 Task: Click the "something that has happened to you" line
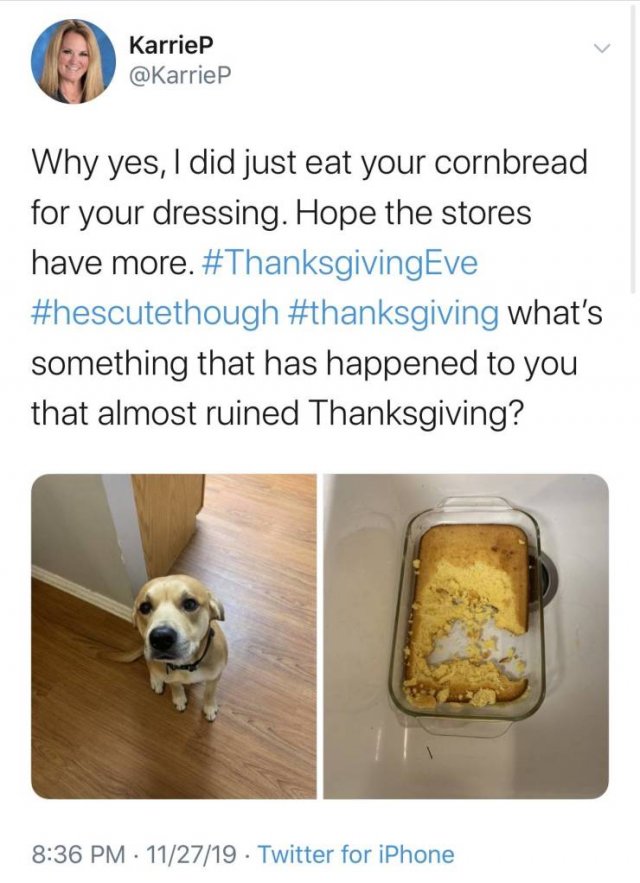tap(304, 363)
